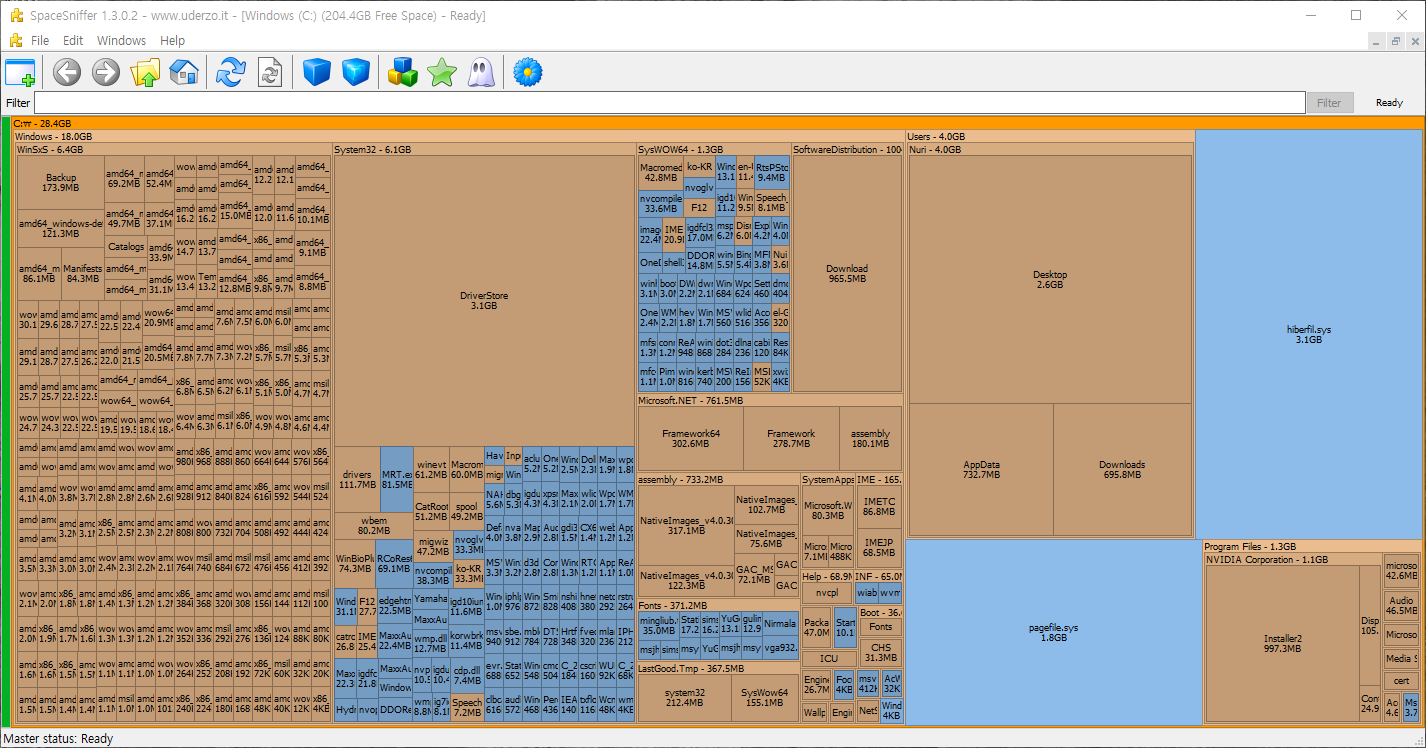1426x748 pixels.
Task: Click the page refresh icon in toolbar
Action: point(270,72)
